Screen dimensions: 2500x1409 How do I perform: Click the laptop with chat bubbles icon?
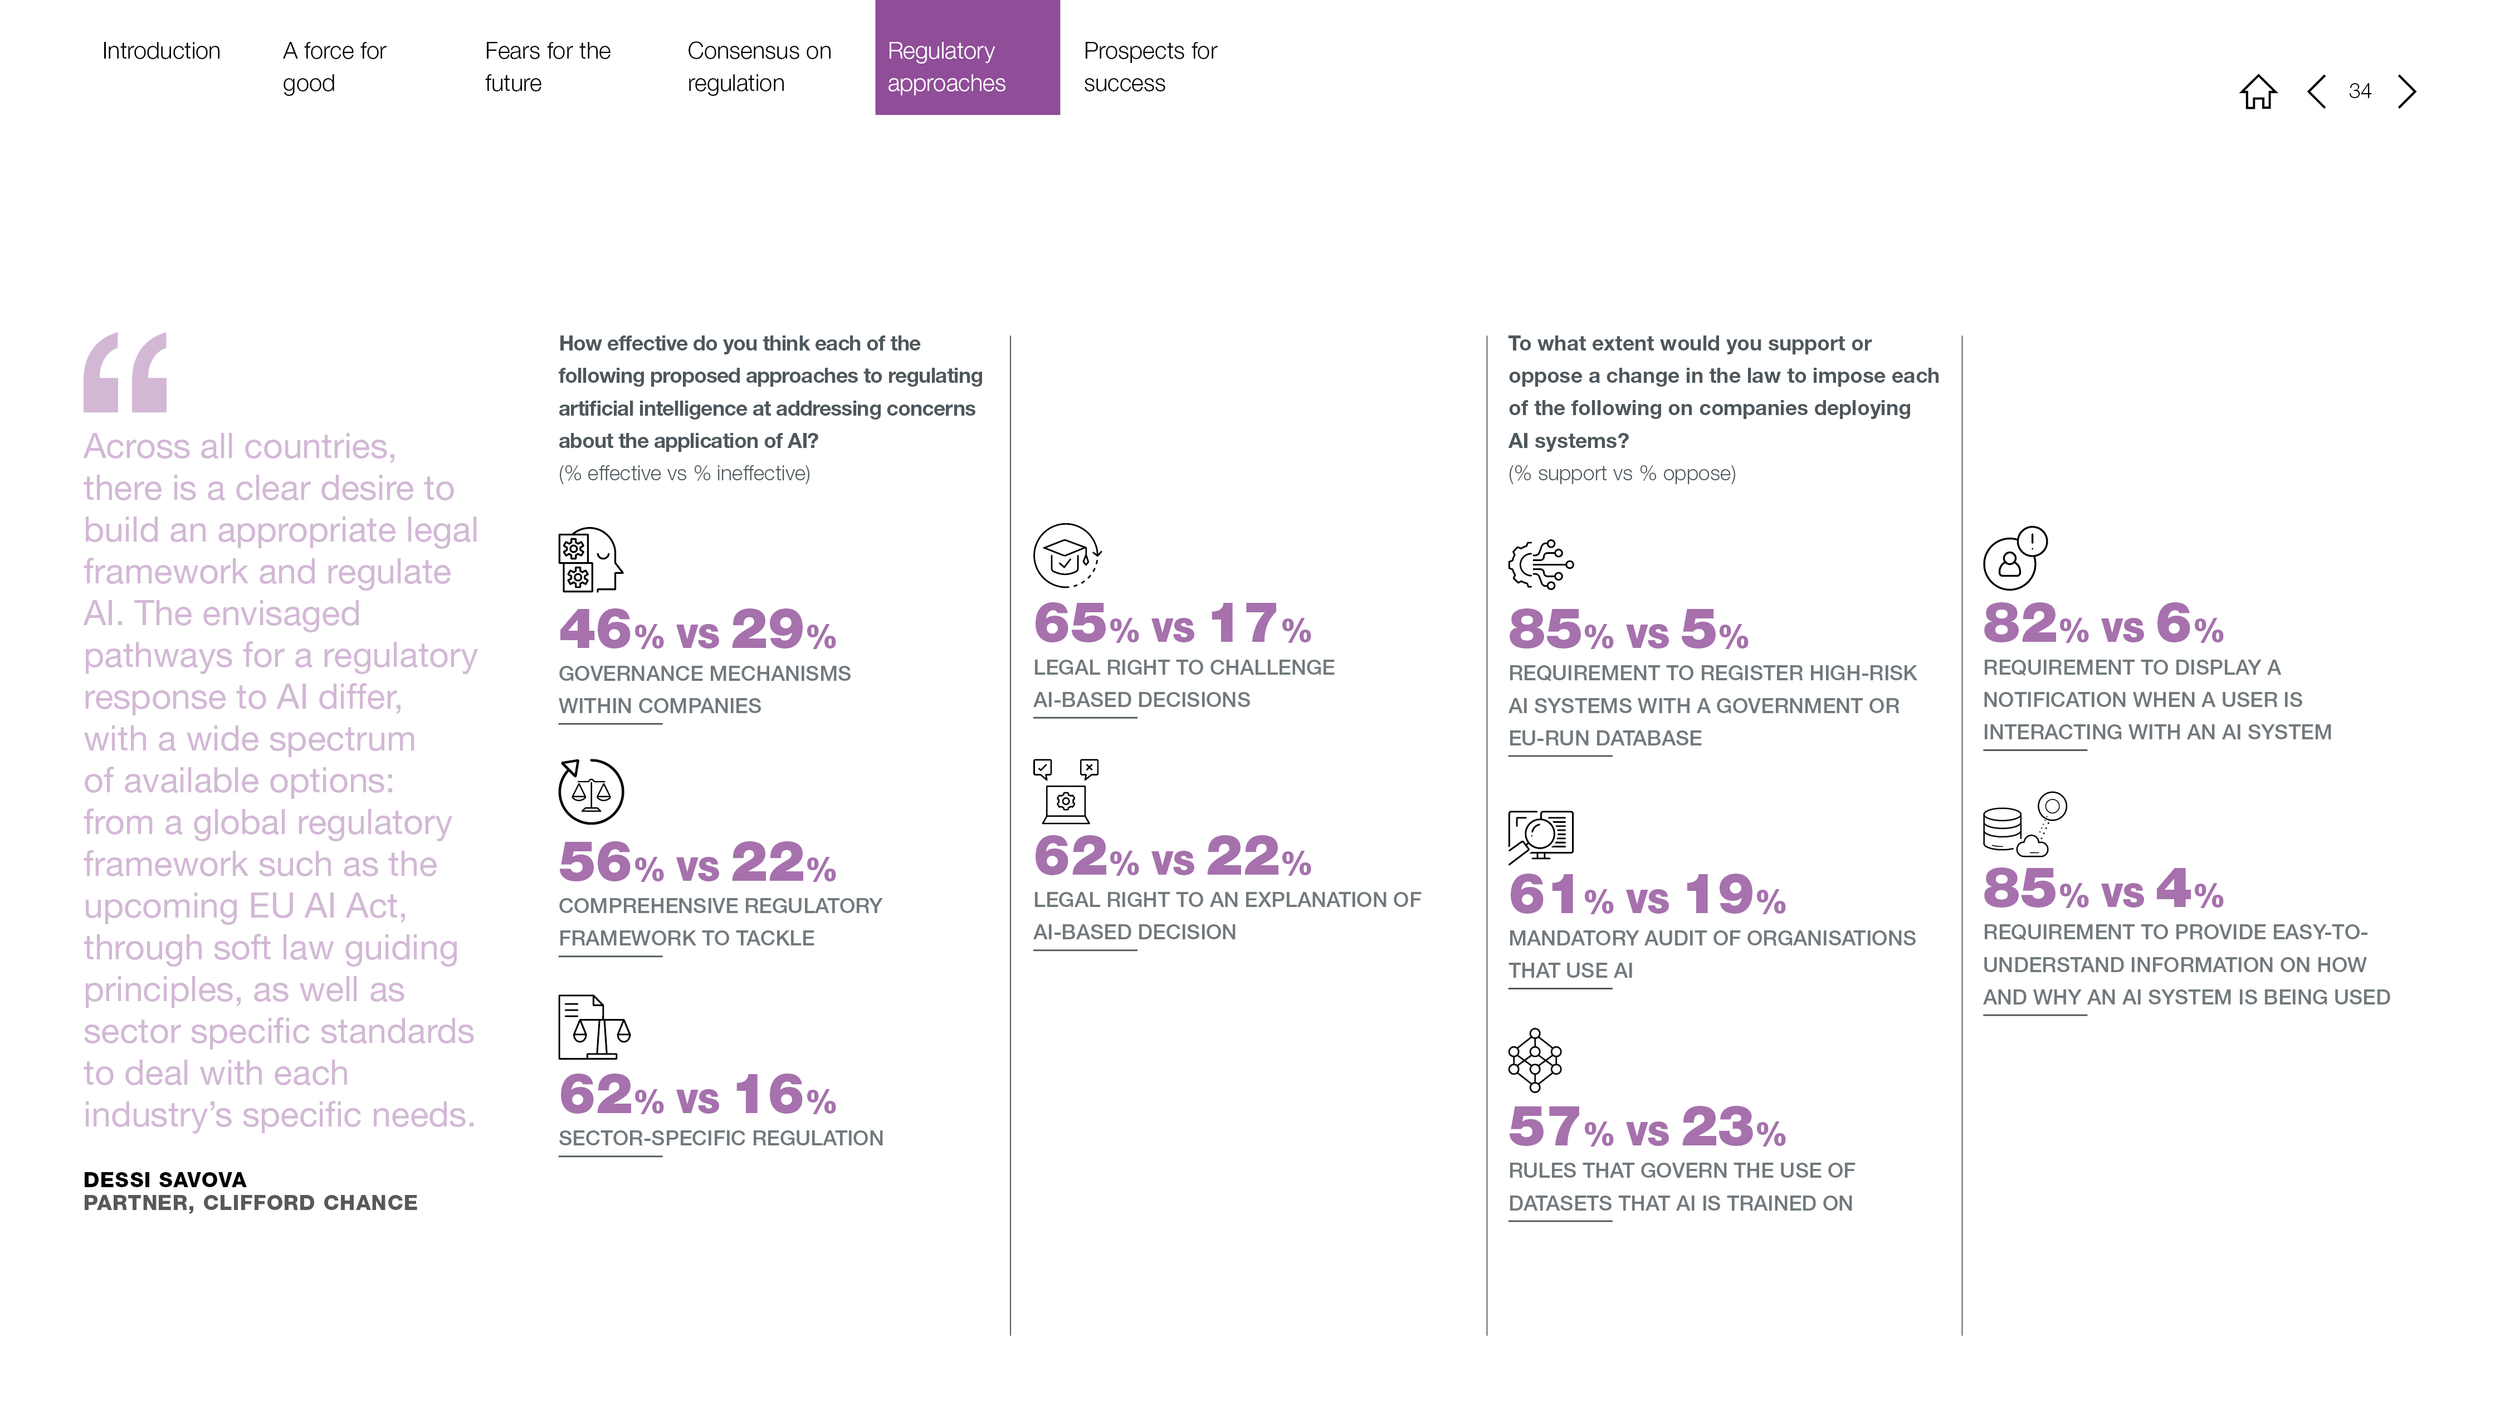pos(1066,790)
